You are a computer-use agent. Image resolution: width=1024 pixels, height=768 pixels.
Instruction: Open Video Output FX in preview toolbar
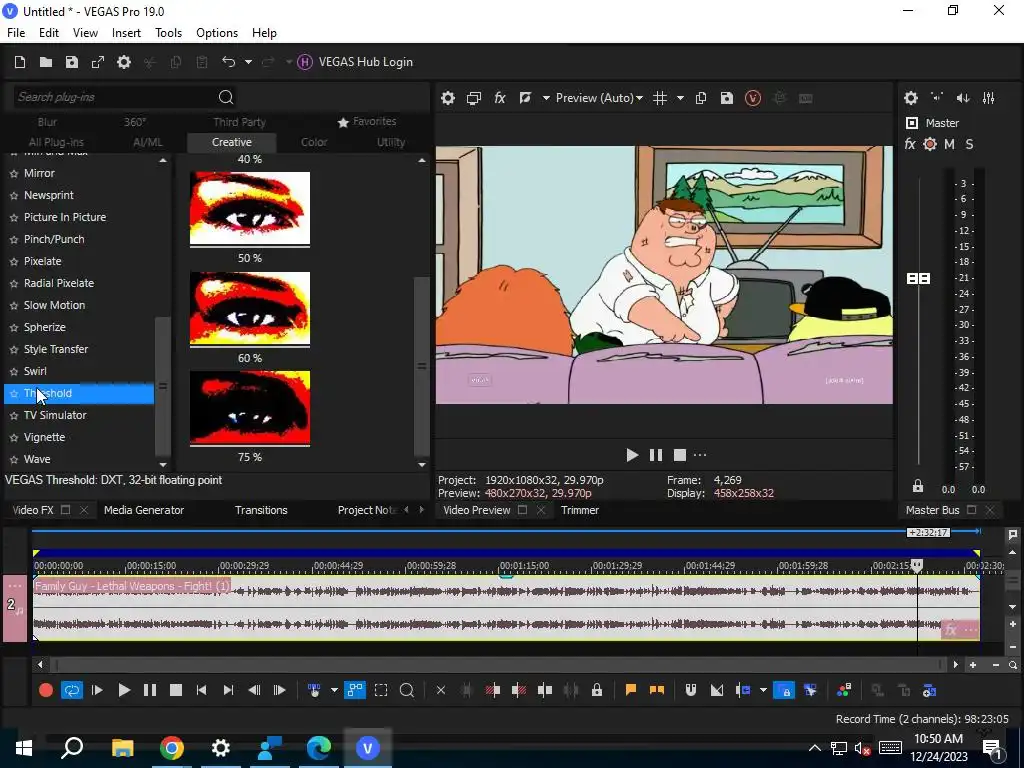click(500, 98)
